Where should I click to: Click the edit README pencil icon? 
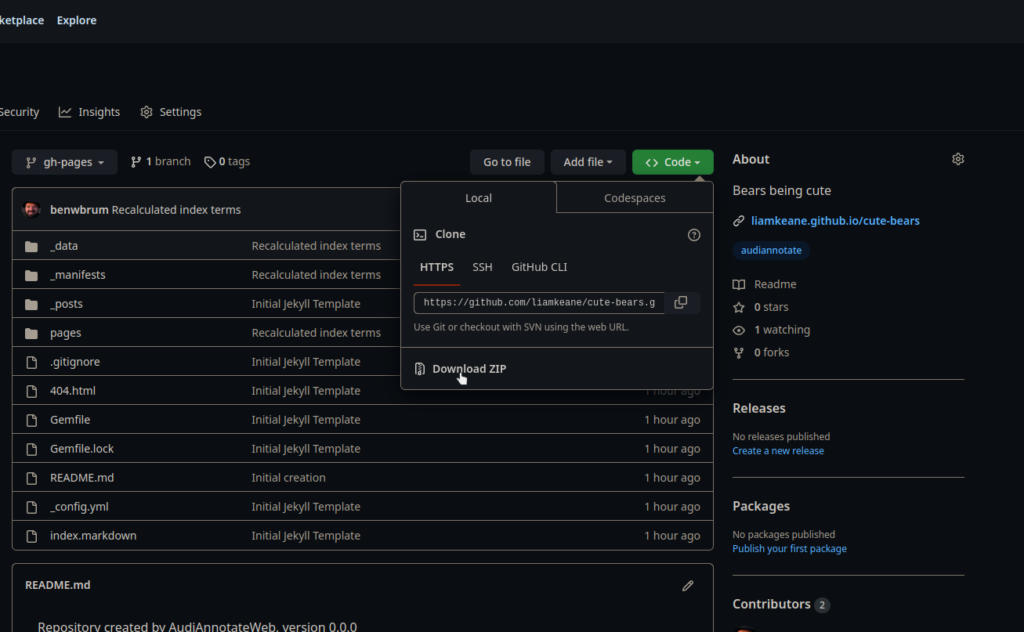tap(688, 586)
